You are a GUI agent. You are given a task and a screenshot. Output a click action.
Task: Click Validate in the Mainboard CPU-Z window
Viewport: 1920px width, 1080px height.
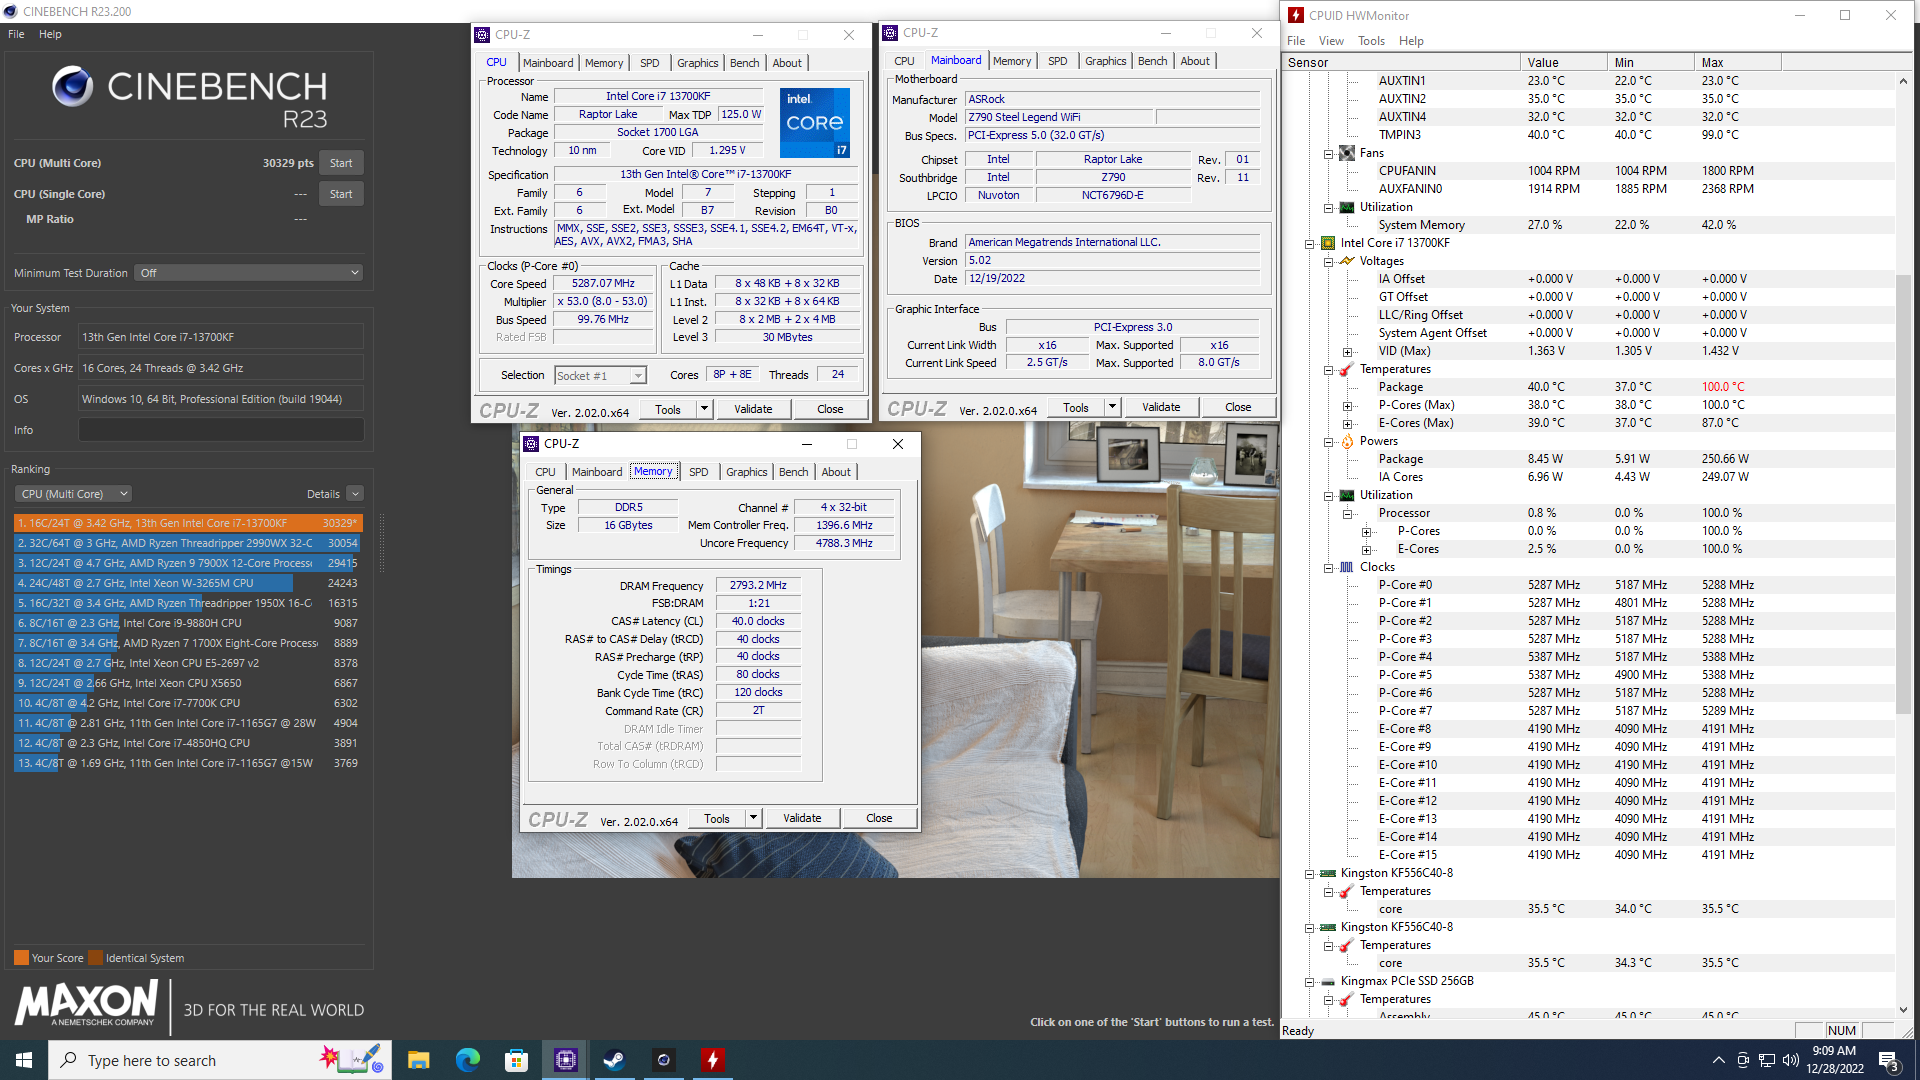[x=1160, y=408]
